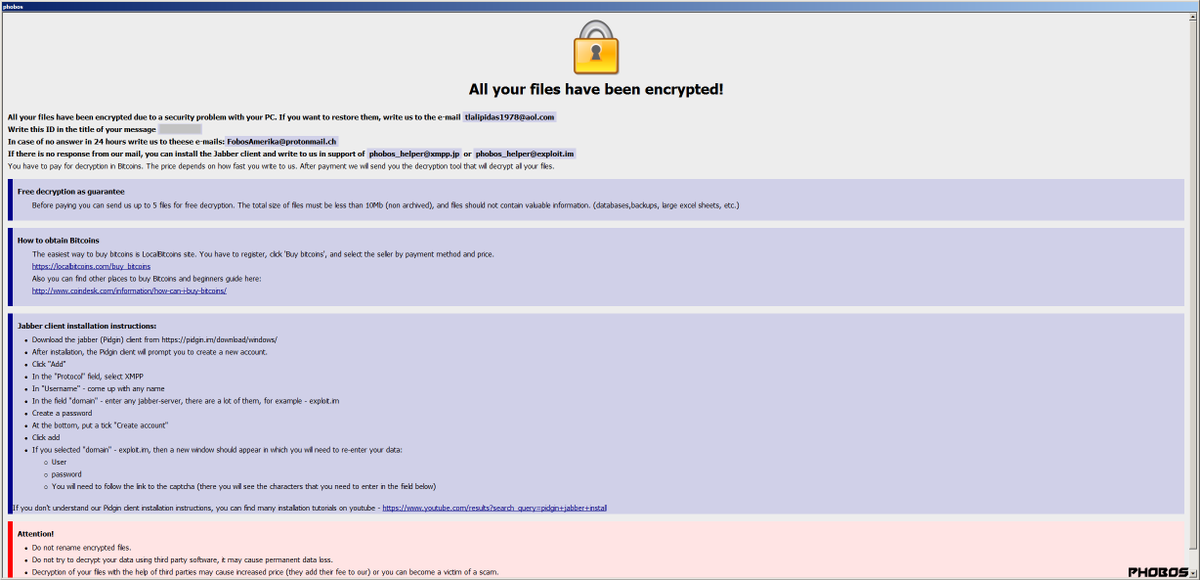Click the 'Free decryption as guarantee' heading
Image resolution: width=1200 pixels, height=580 pixels.
click(x=71, y=191)
